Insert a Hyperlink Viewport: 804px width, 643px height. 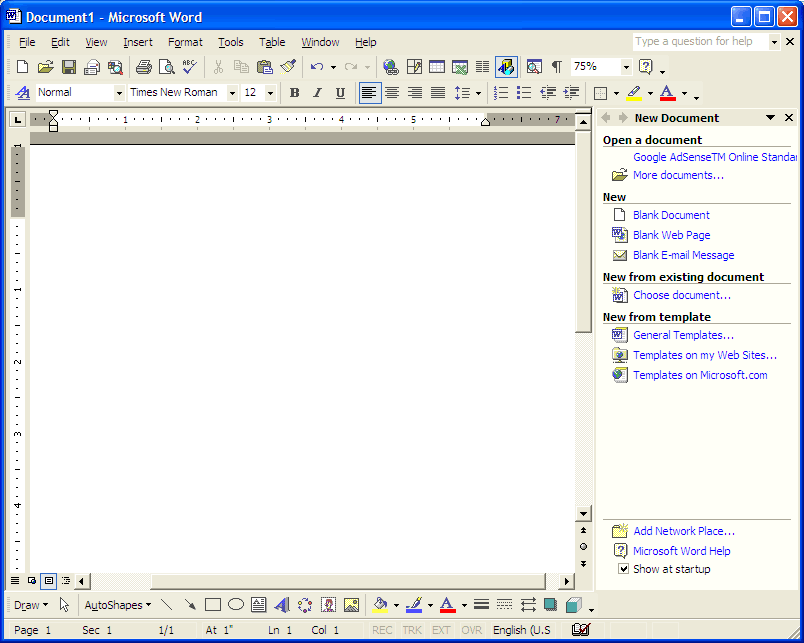390,67
